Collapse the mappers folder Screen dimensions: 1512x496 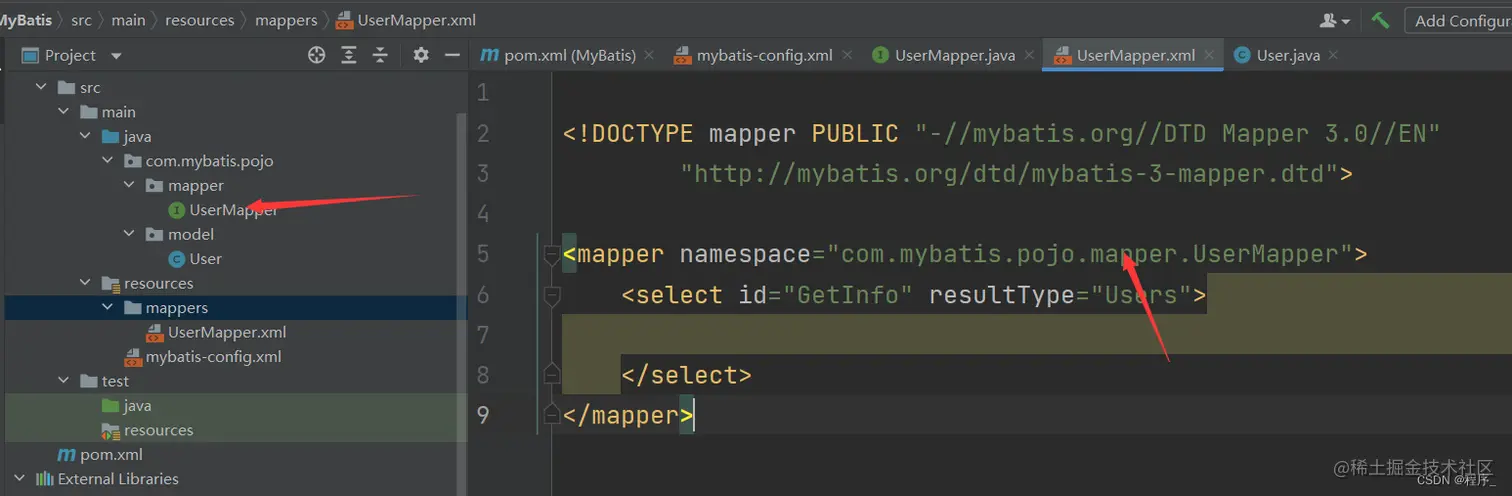click(x=107, y=307)
